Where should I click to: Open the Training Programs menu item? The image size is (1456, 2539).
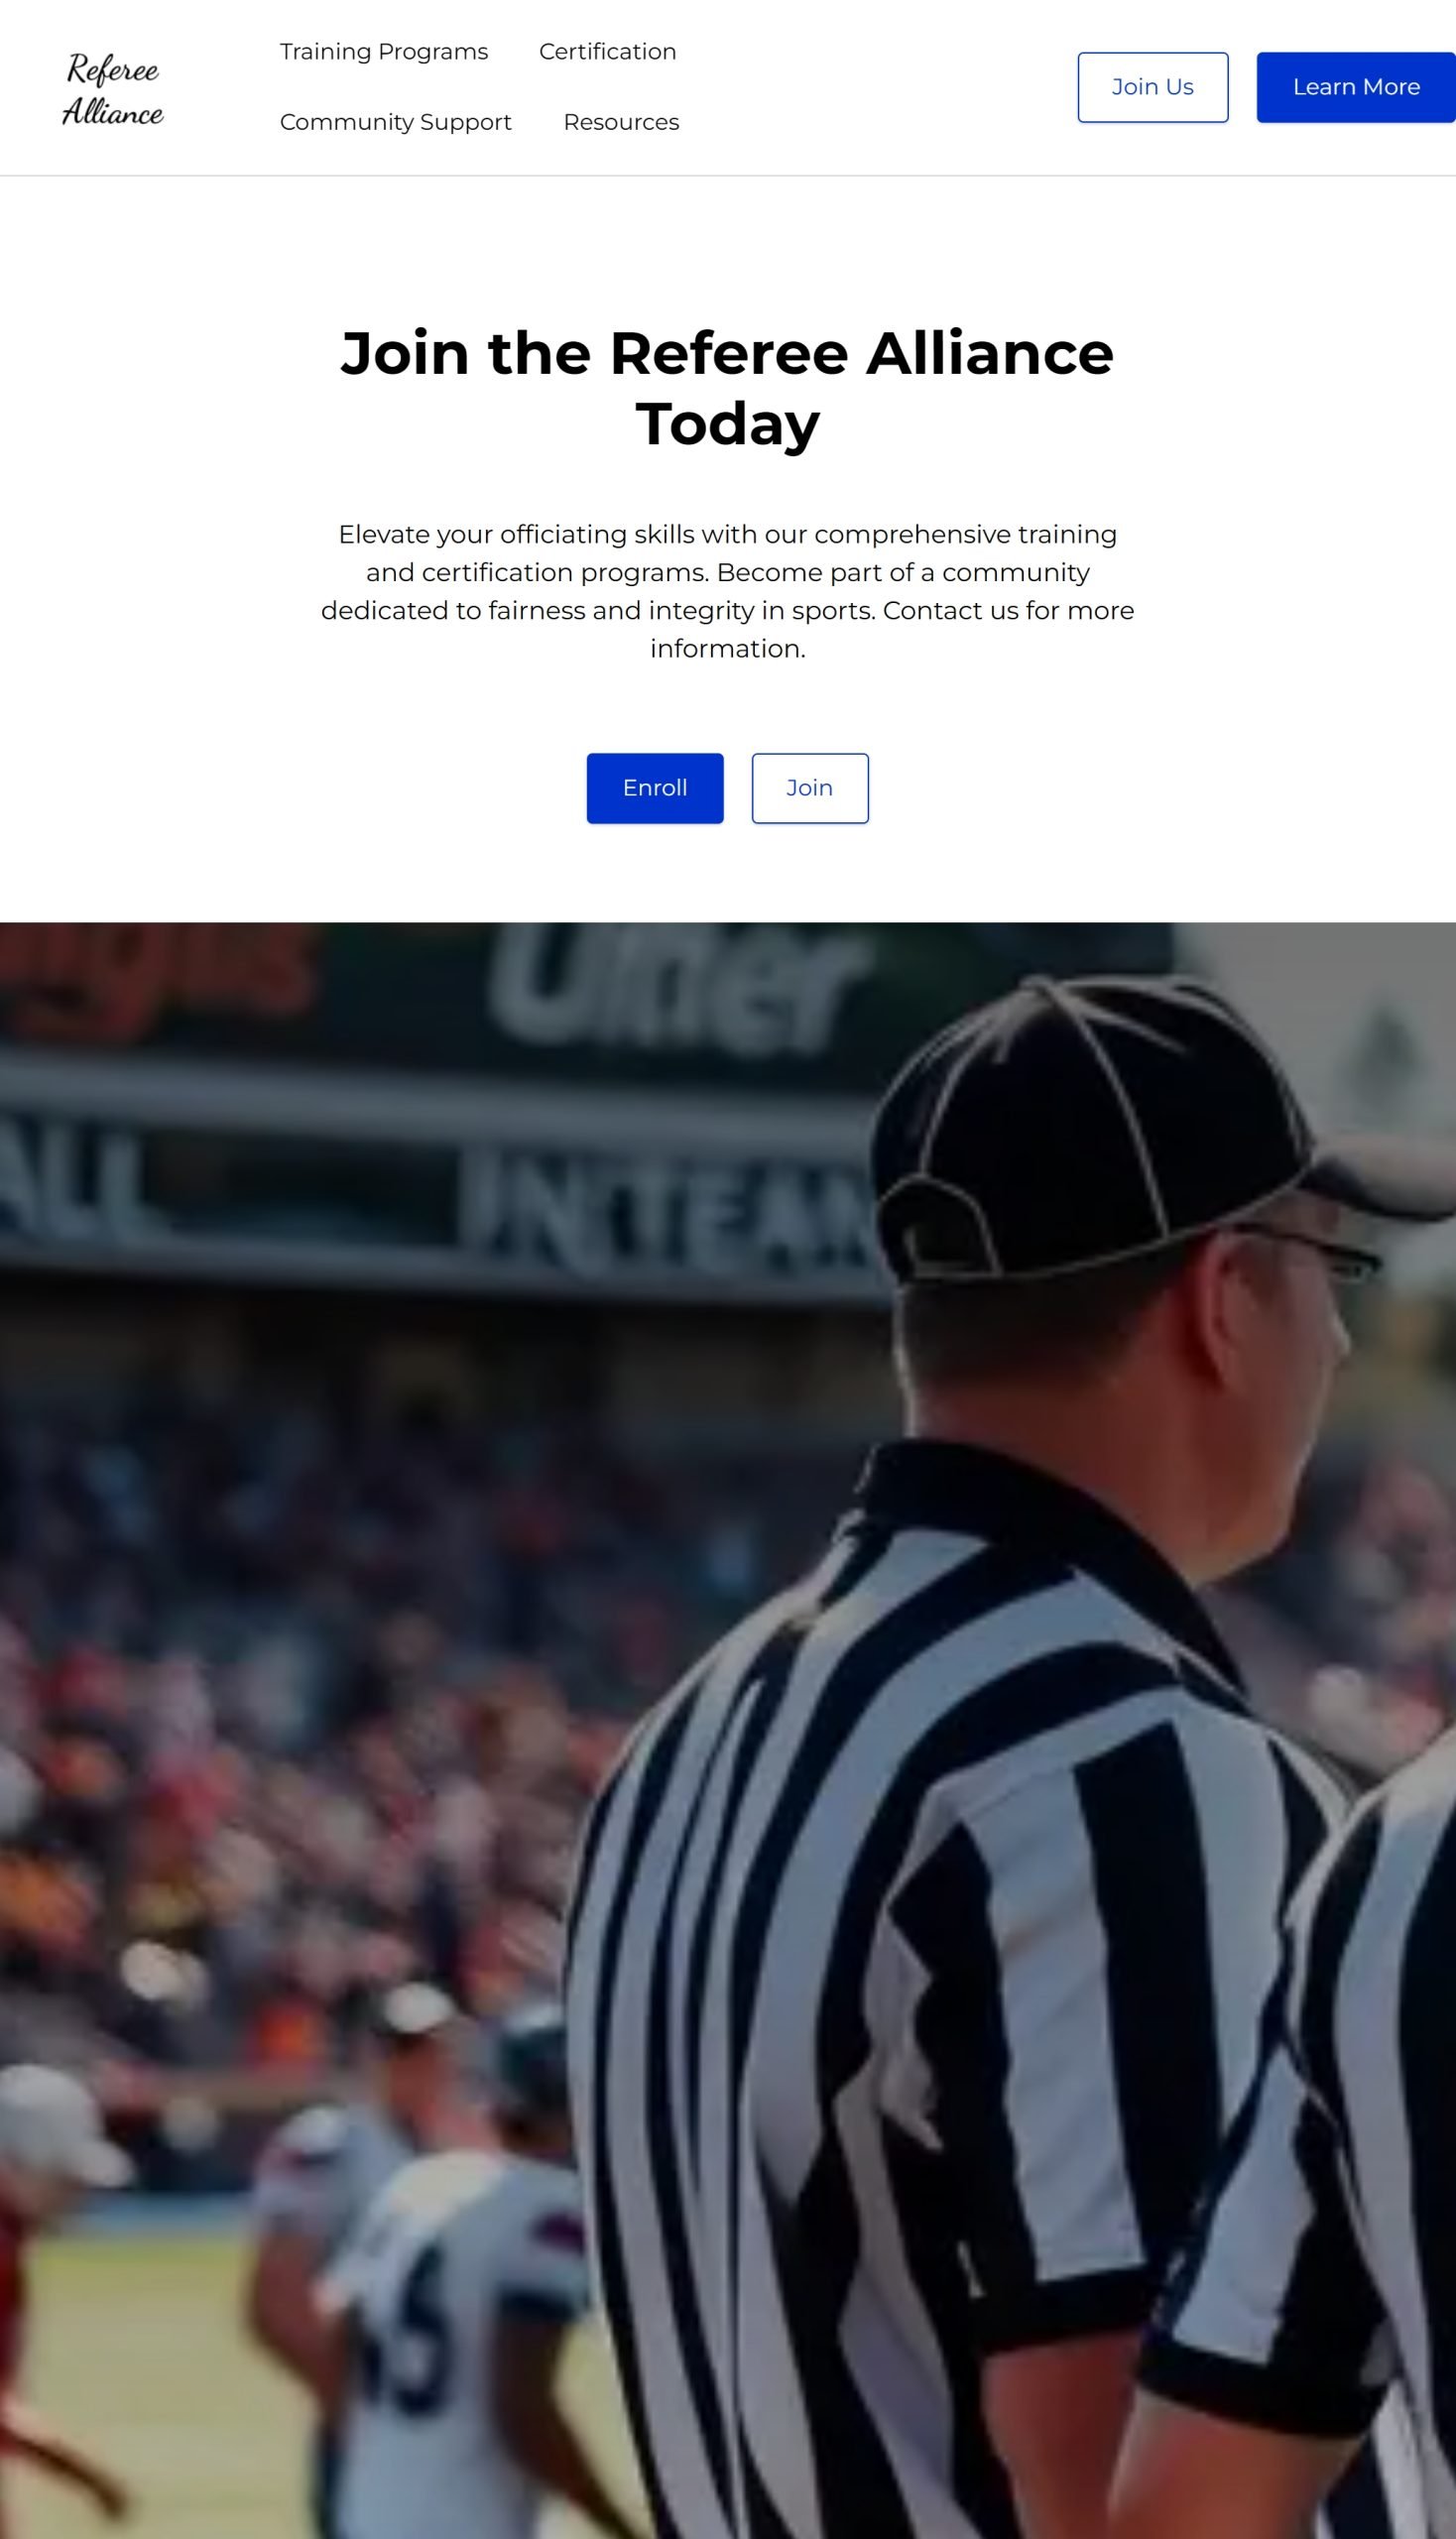pyautogui.click(x=384, y=52)
